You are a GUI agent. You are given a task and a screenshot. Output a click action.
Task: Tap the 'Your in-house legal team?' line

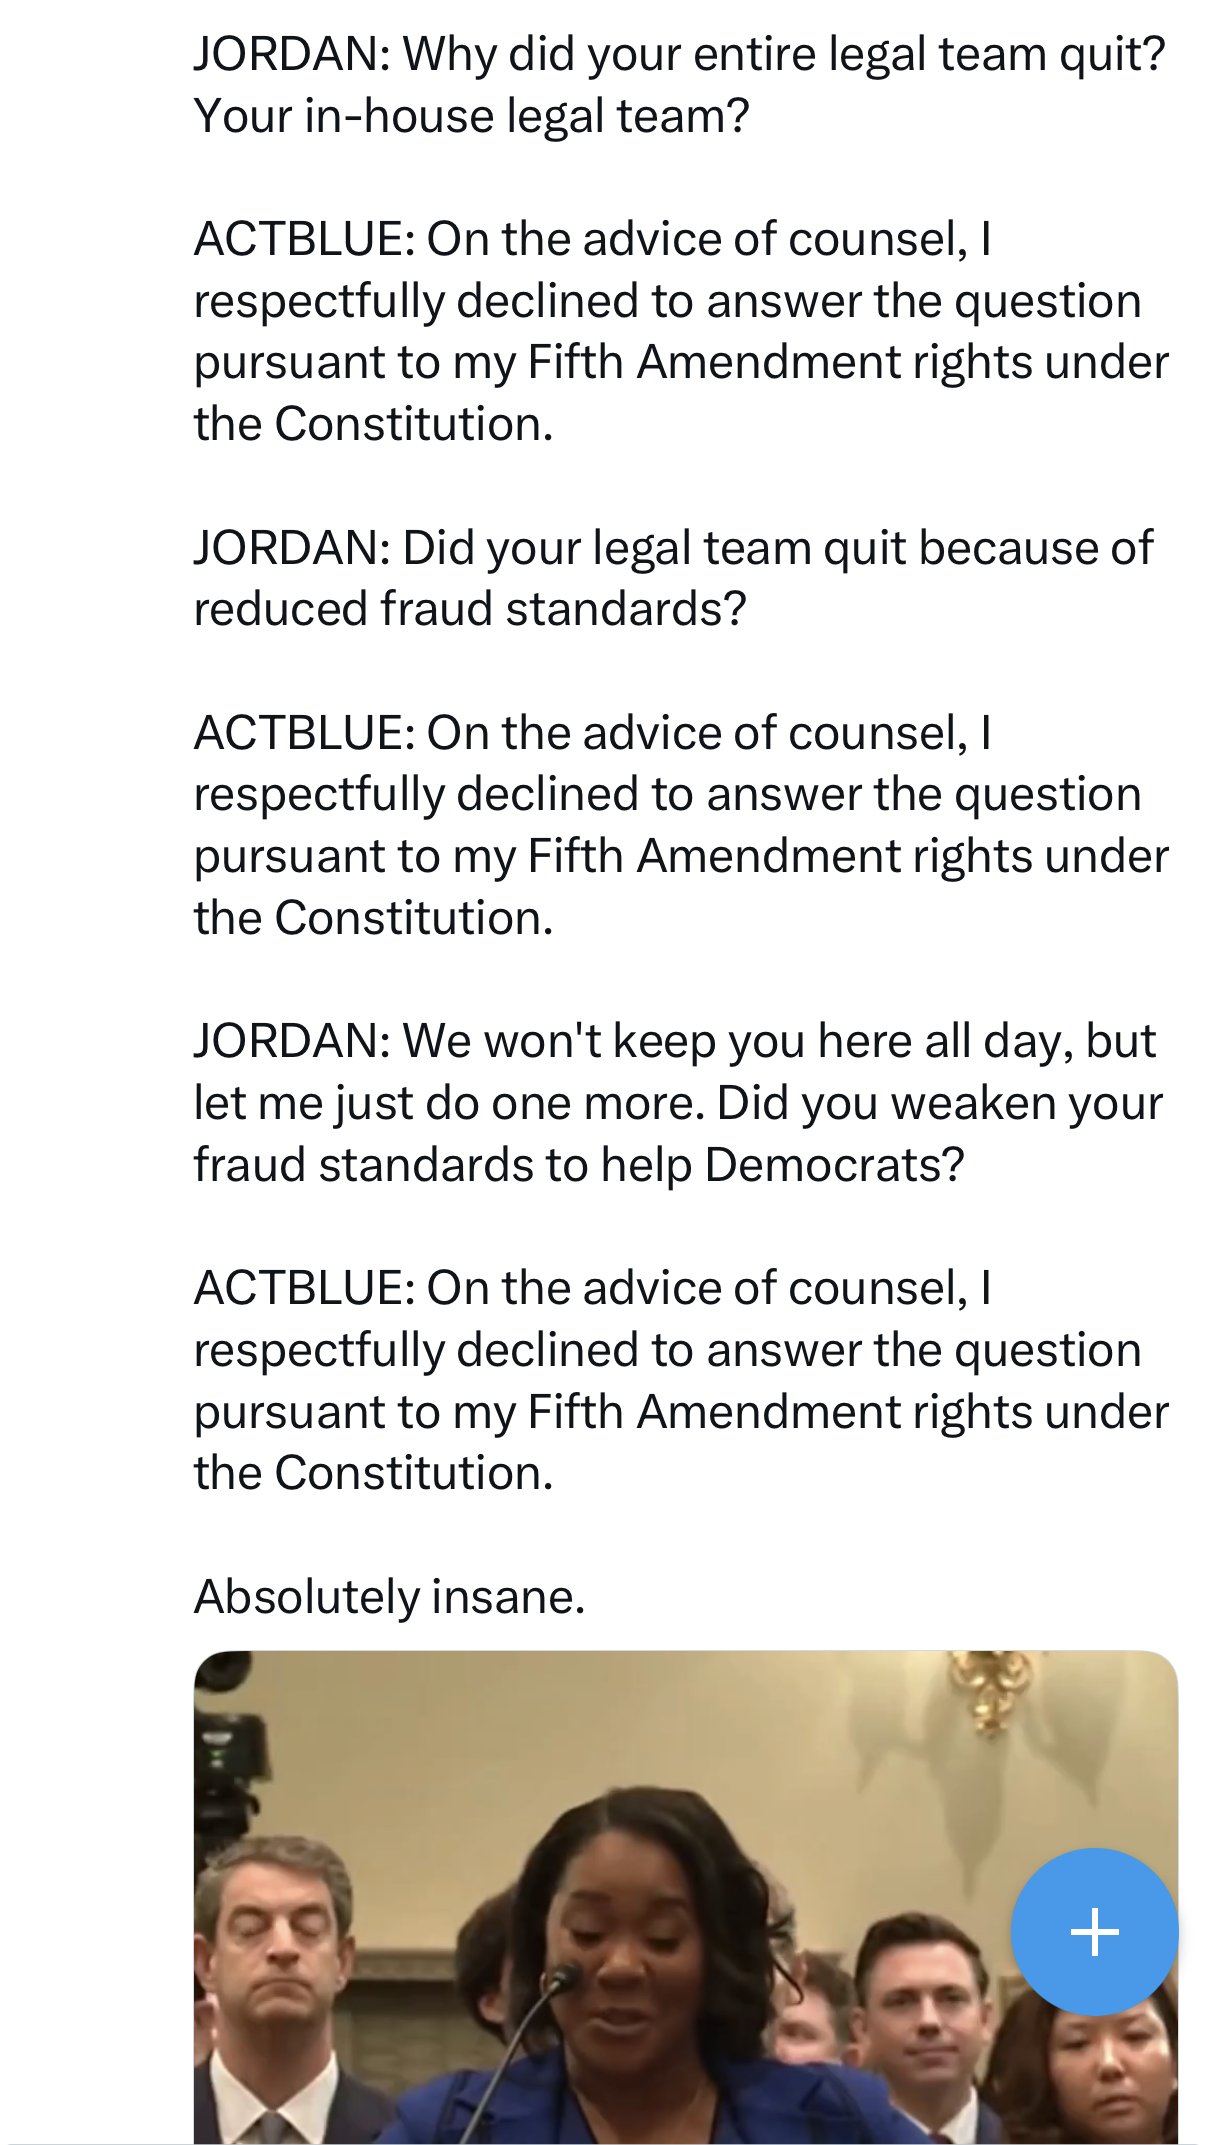(471, 116)
